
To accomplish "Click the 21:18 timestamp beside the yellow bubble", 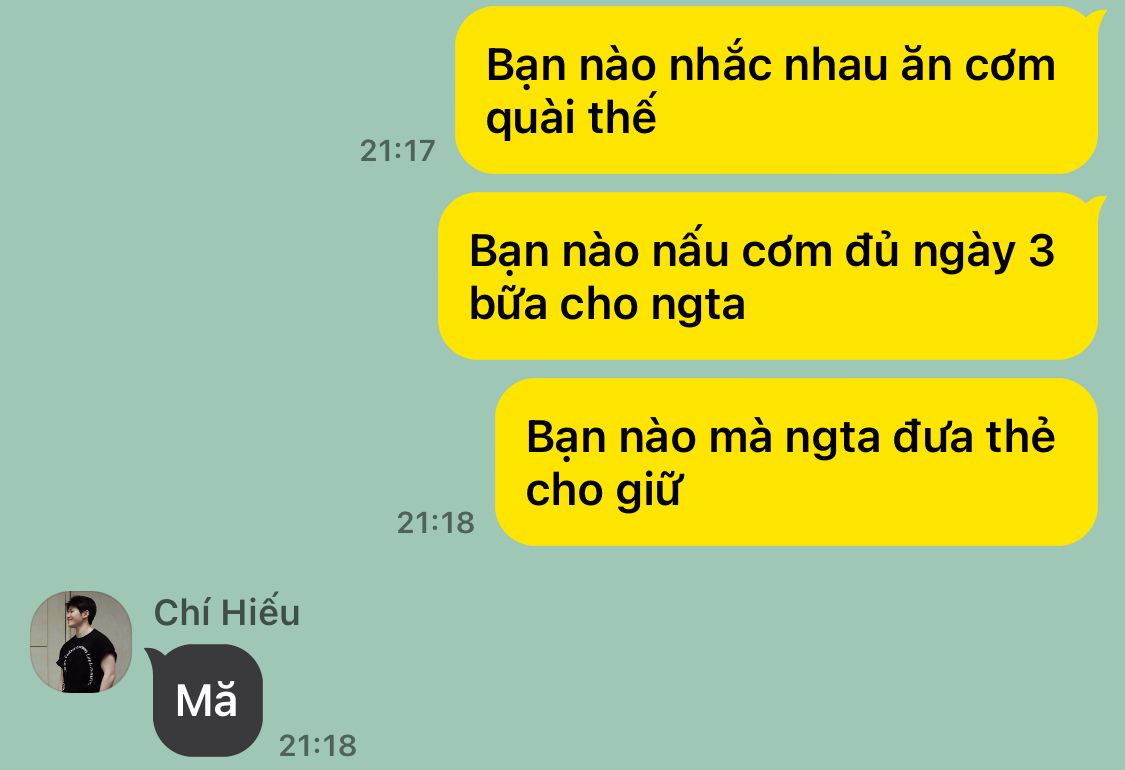I will click(436, 522).
